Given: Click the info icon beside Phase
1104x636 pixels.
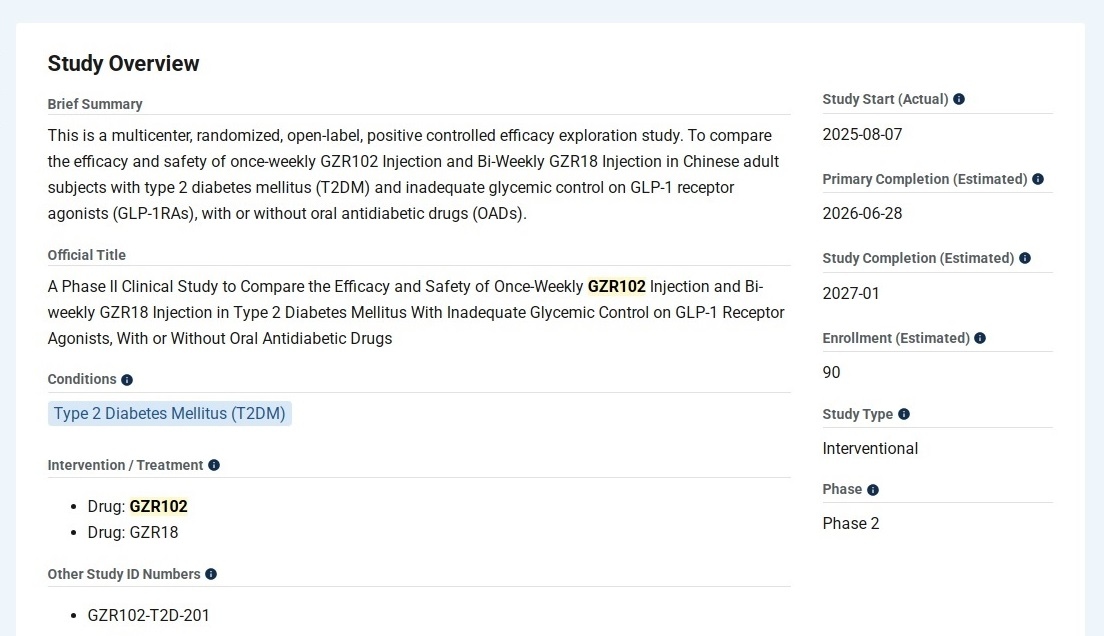Looking at the screenshot, I should point(873,490).
